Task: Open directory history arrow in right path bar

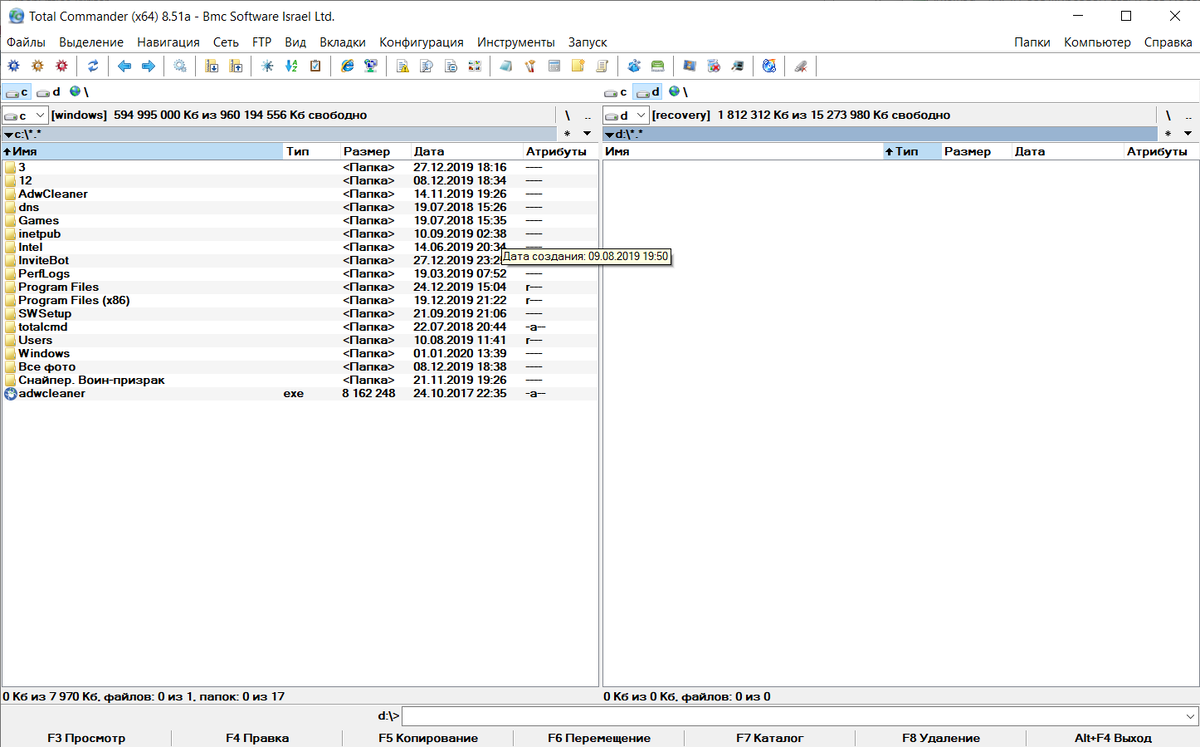Action: [x=1188, y=134]
